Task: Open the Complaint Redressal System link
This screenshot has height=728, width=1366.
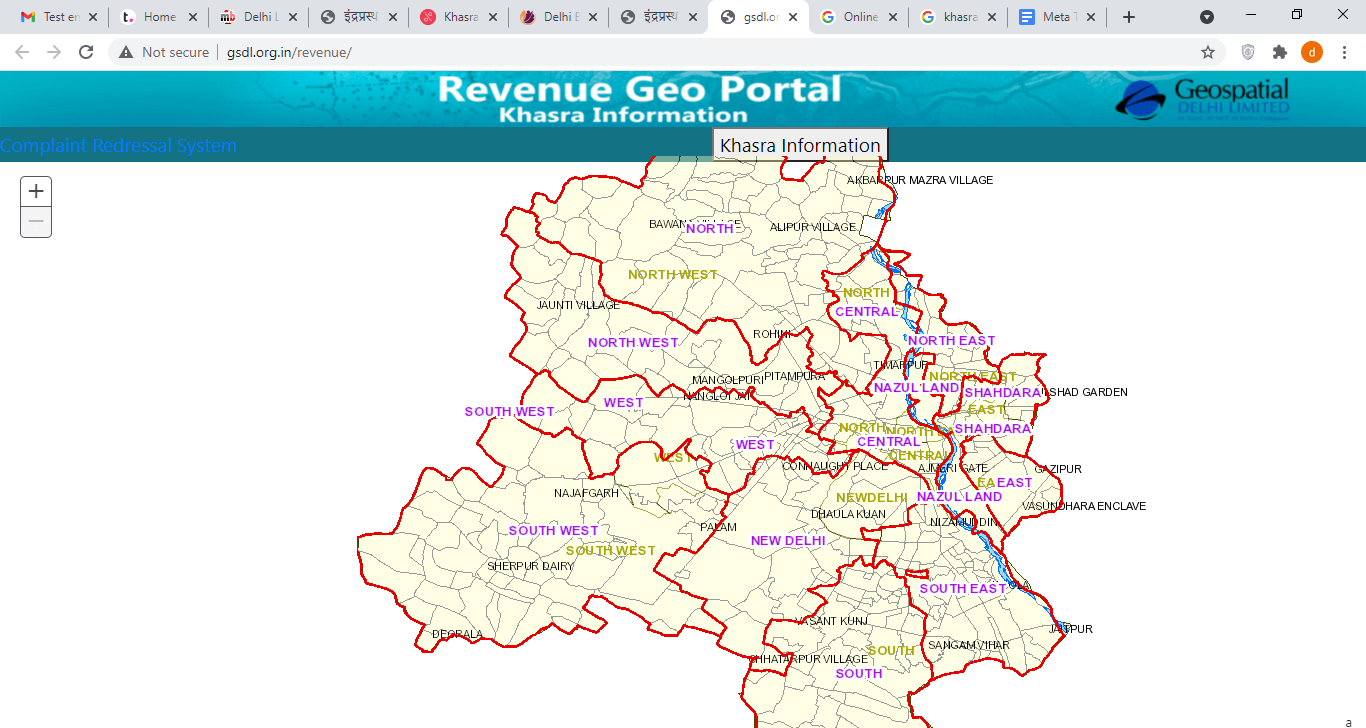Action: [x=119, y=146]
